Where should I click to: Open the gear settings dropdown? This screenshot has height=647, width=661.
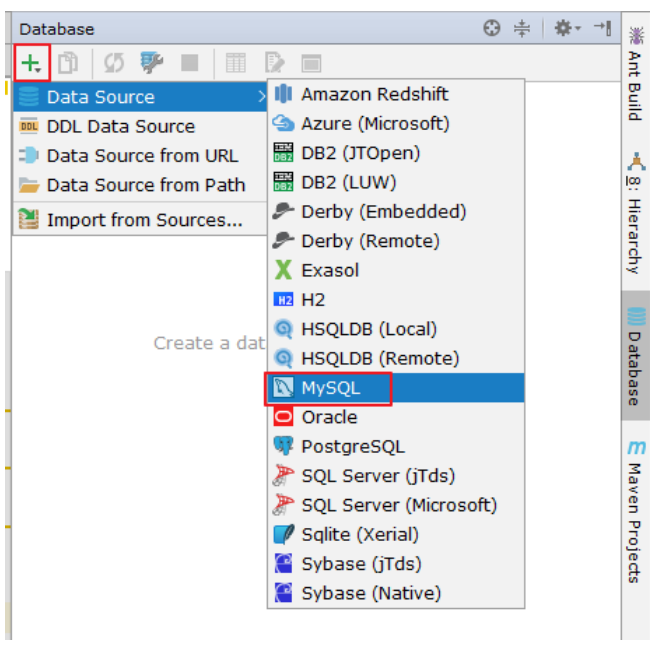[x=567, y=28]
